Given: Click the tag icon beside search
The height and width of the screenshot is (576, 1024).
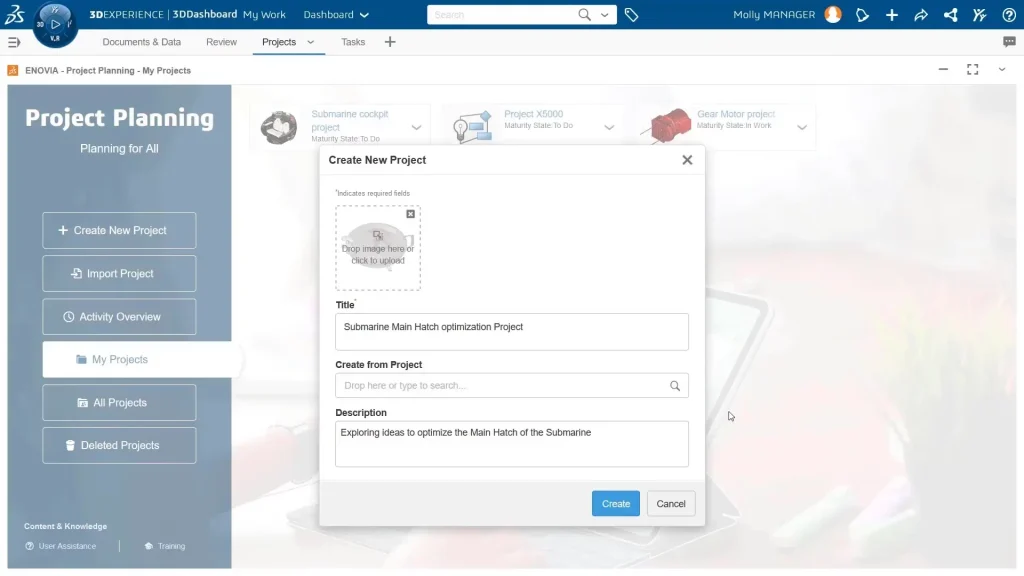Looking at the screenshot, I should 631,15.
